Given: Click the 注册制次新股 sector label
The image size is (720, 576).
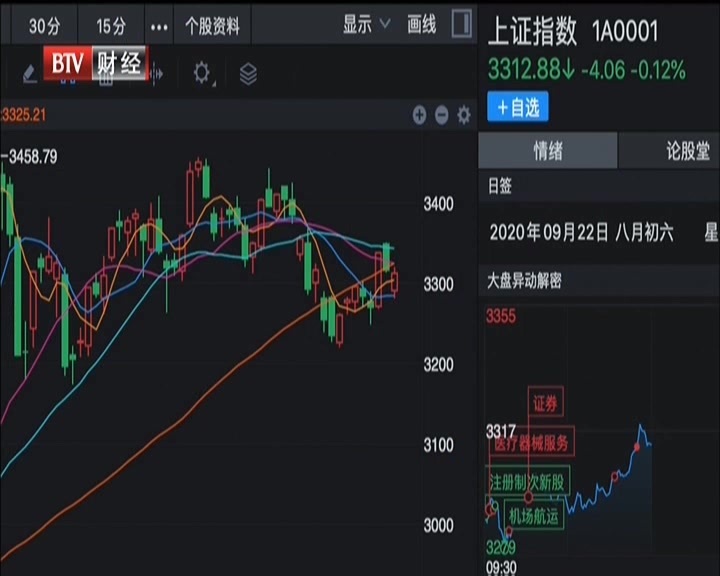Looking at the screenshot, I should click(x=527, y=482).
